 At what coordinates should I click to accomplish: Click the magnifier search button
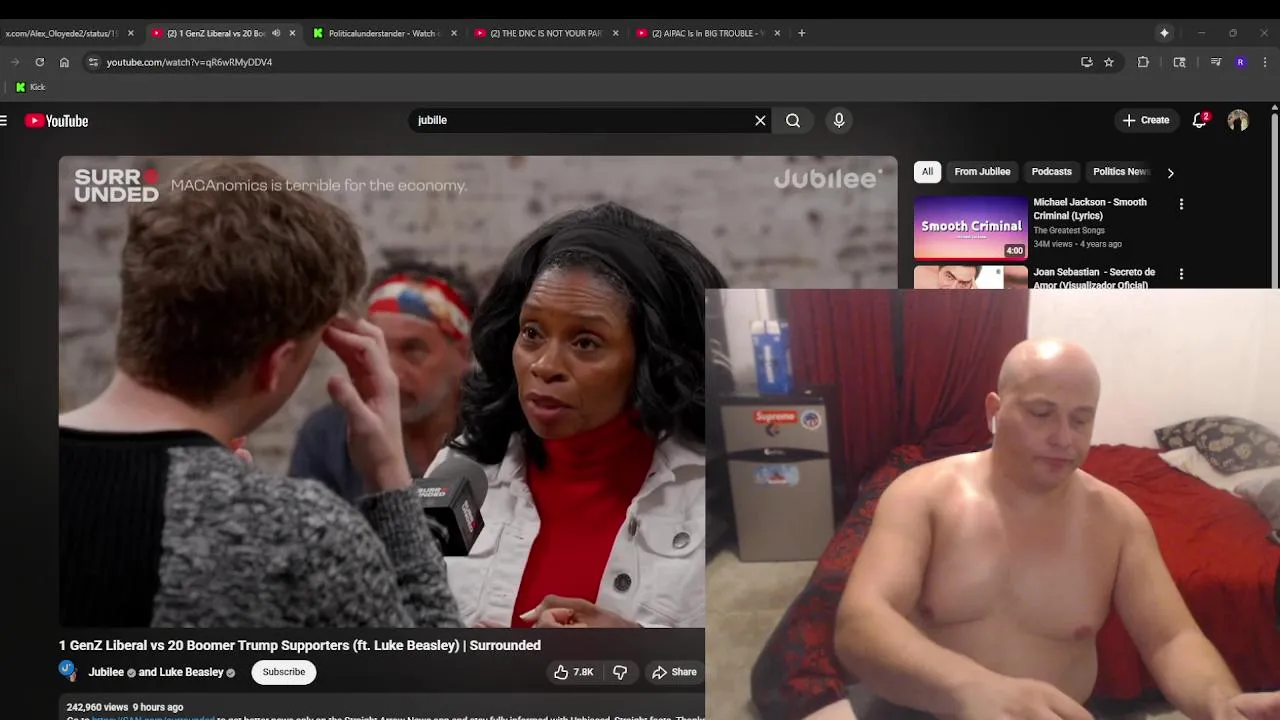click(x=793, y=120)
